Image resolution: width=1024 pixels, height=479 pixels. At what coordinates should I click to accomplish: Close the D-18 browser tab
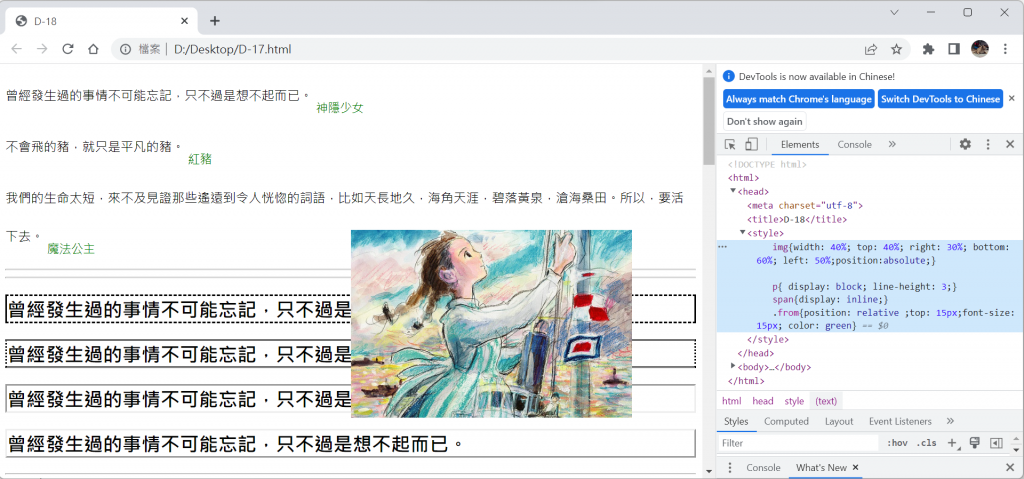[185, 21]
